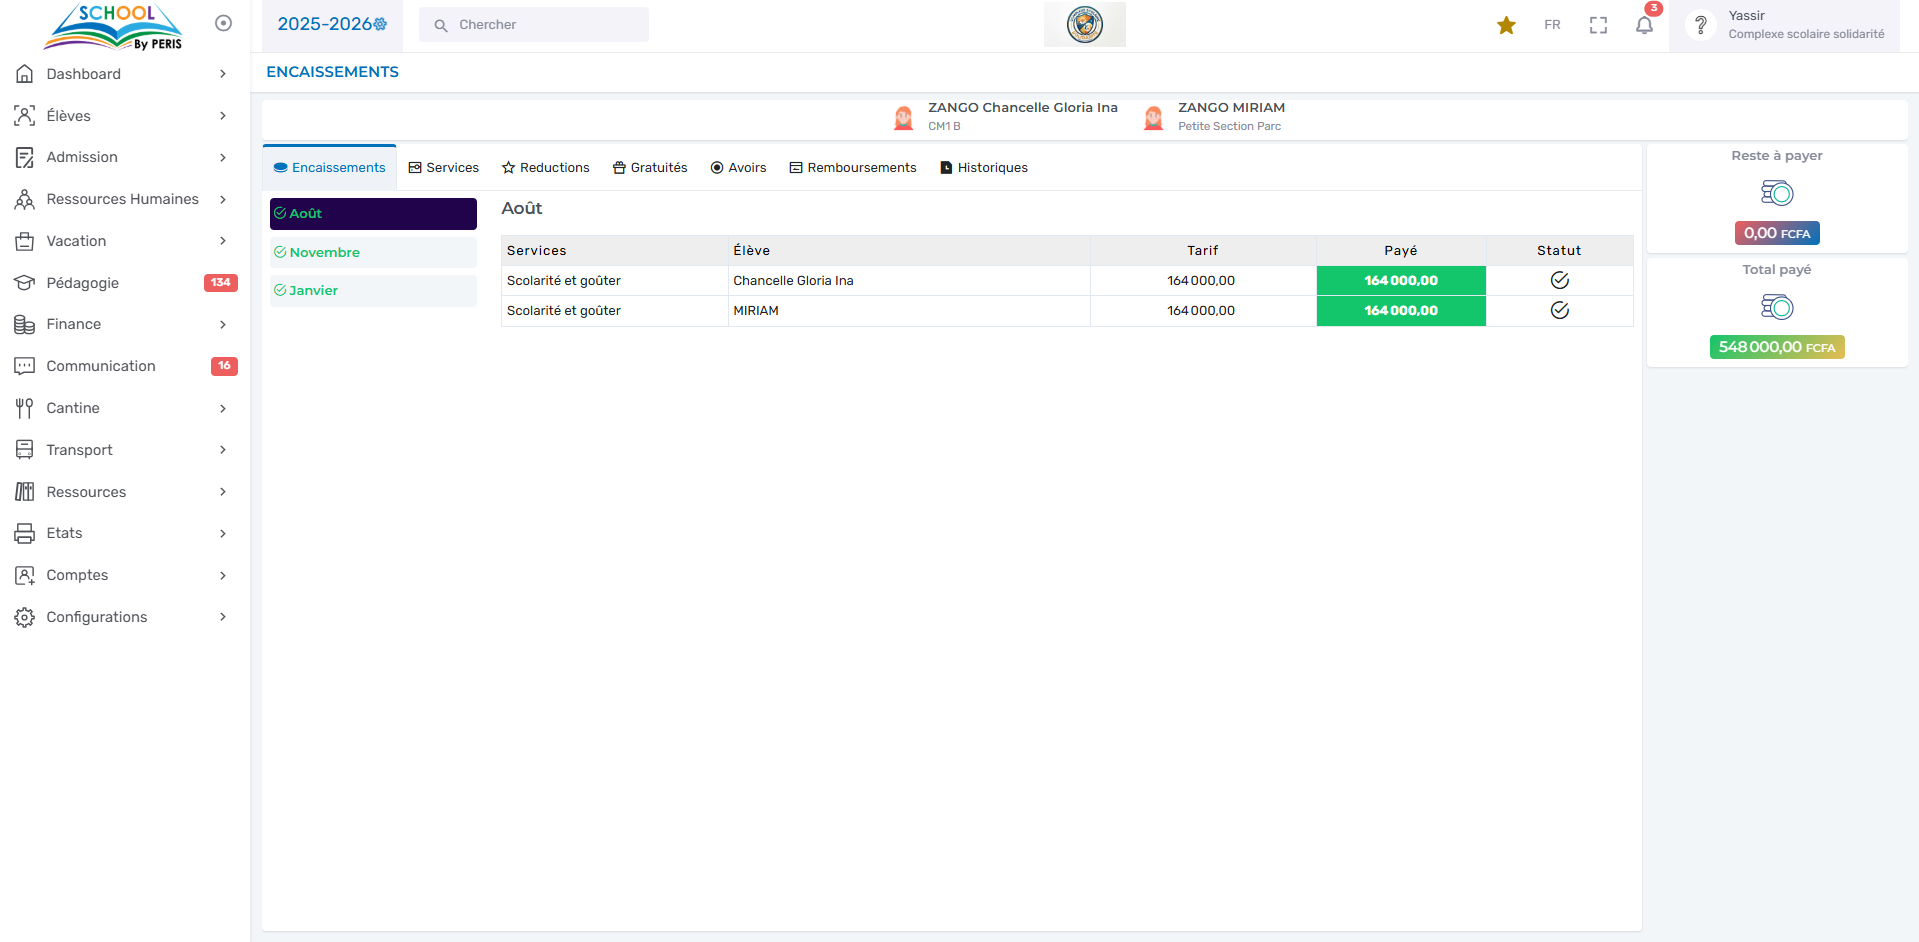Expand the Finance sidebar menu
This screenshot has height=942, width=1919.
120,324
